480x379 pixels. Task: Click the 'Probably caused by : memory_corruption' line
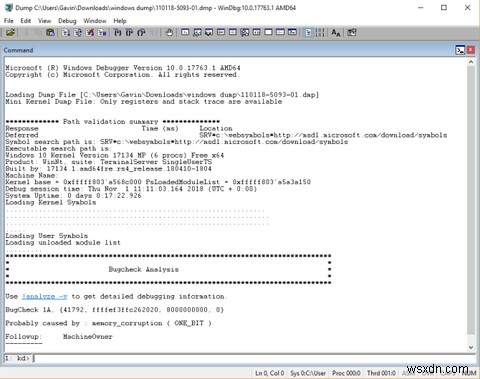[108, 323]
